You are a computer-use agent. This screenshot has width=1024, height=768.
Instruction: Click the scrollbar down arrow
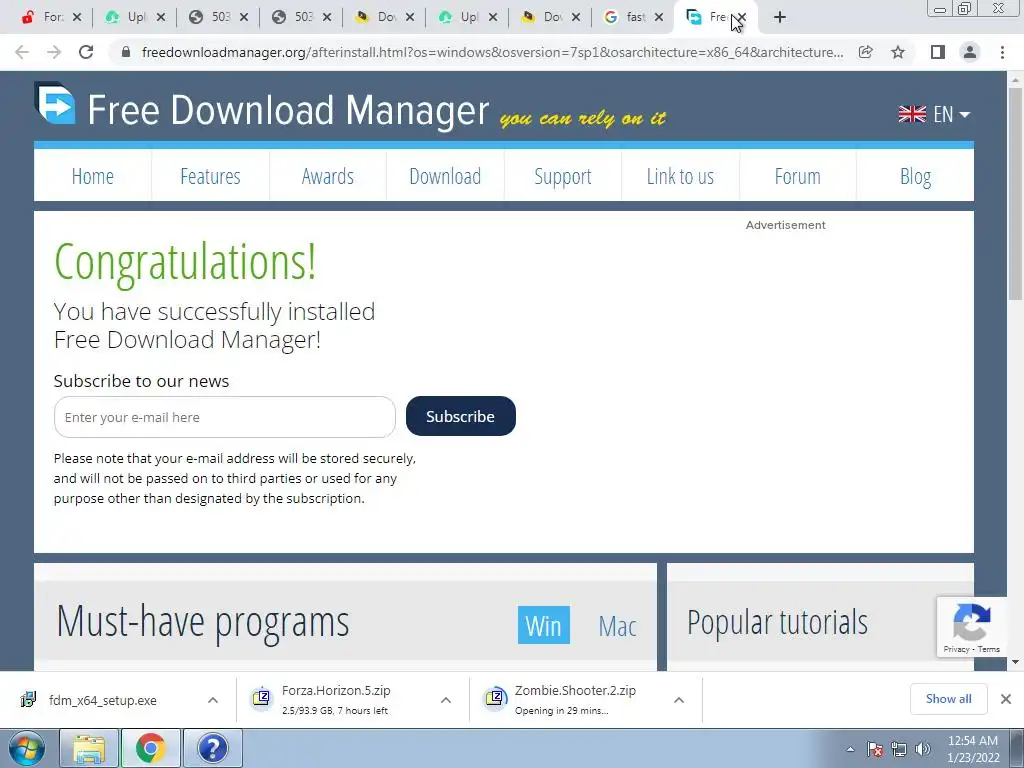click(x=1016, y=662)
